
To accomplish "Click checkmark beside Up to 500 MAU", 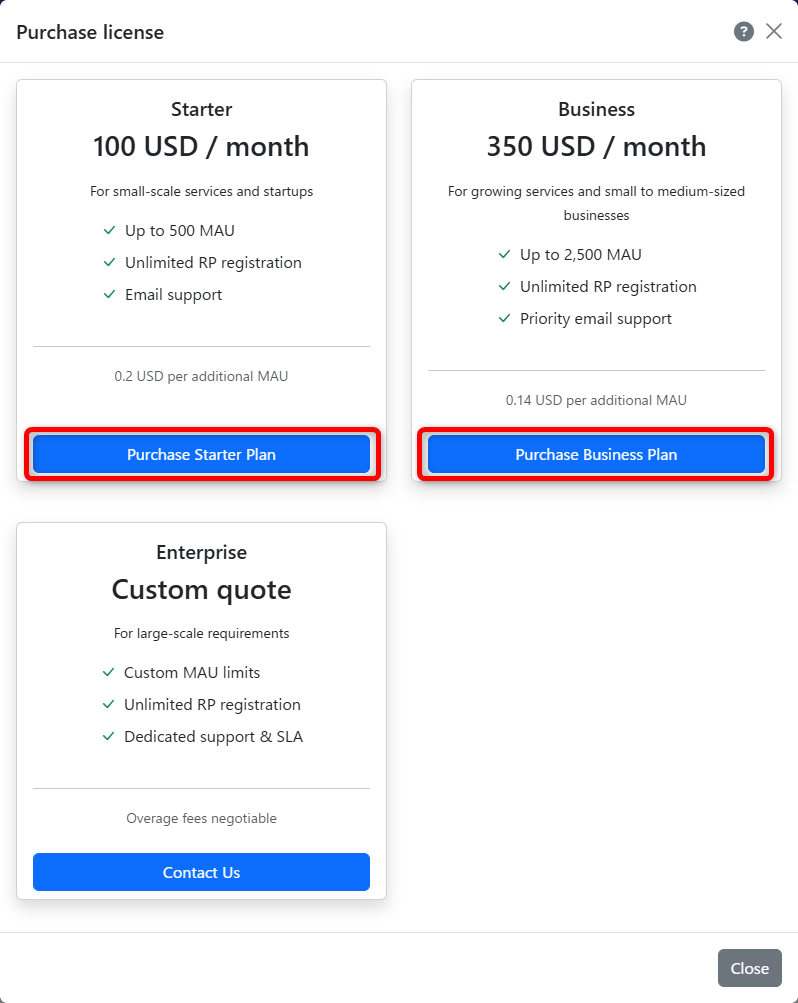I will [x=110, y=231].
